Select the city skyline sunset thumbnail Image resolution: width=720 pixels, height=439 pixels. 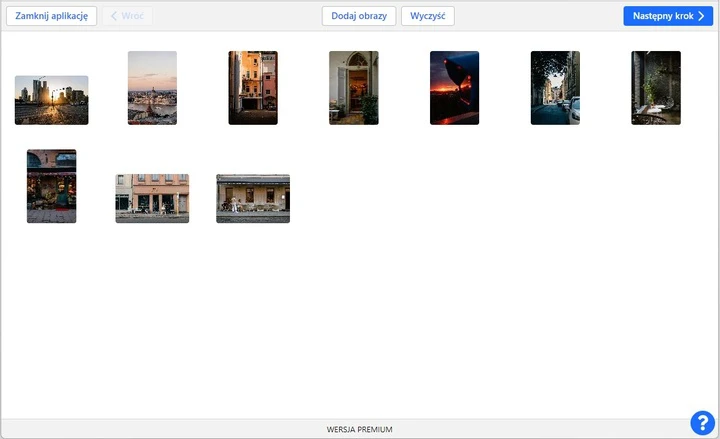point(51,100)
